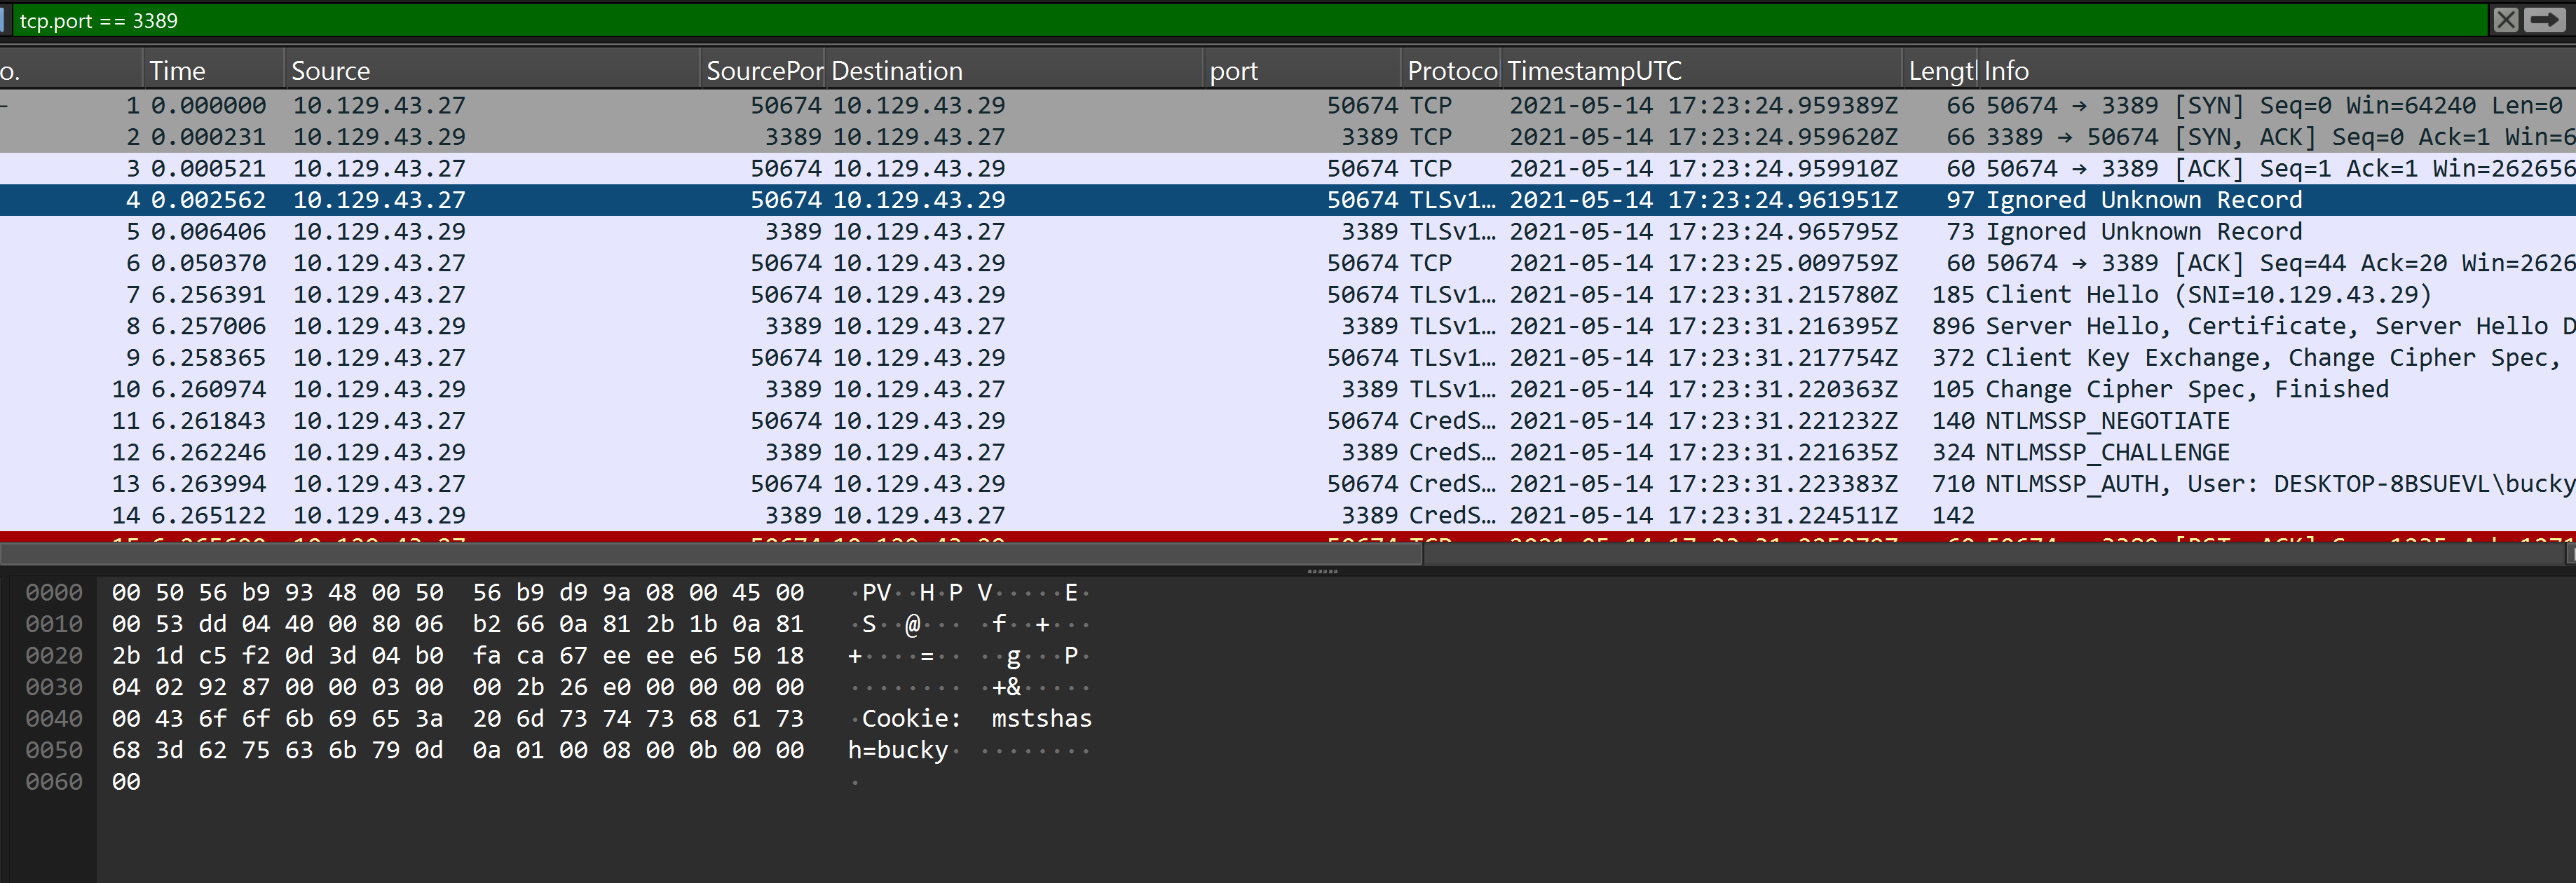Click the 'h=bucky' ASCII text

[x=898, y=750]
